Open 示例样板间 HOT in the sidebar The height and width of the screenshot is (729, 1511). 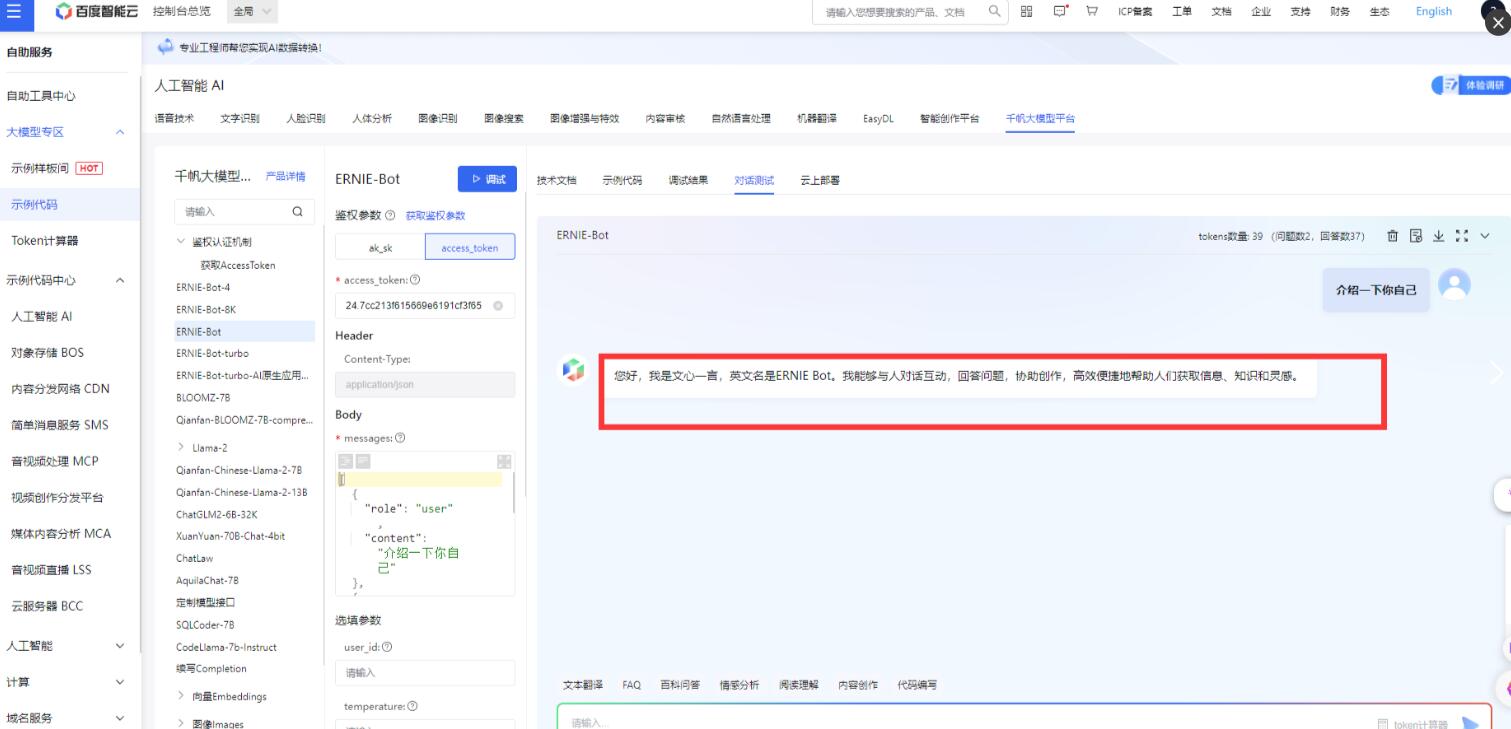[57, 168]
